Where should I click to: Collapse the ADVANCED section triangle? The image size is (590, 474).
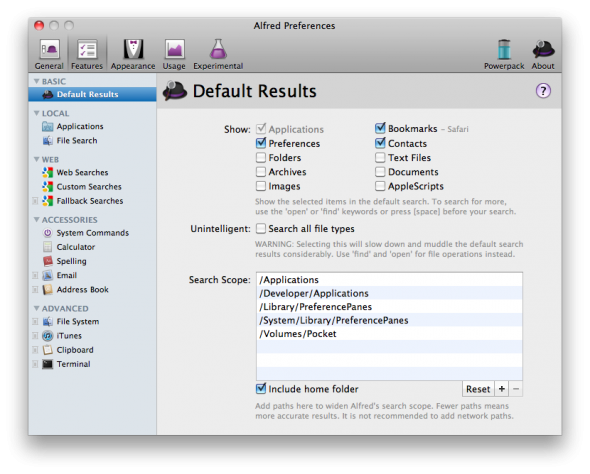(36, 308)
